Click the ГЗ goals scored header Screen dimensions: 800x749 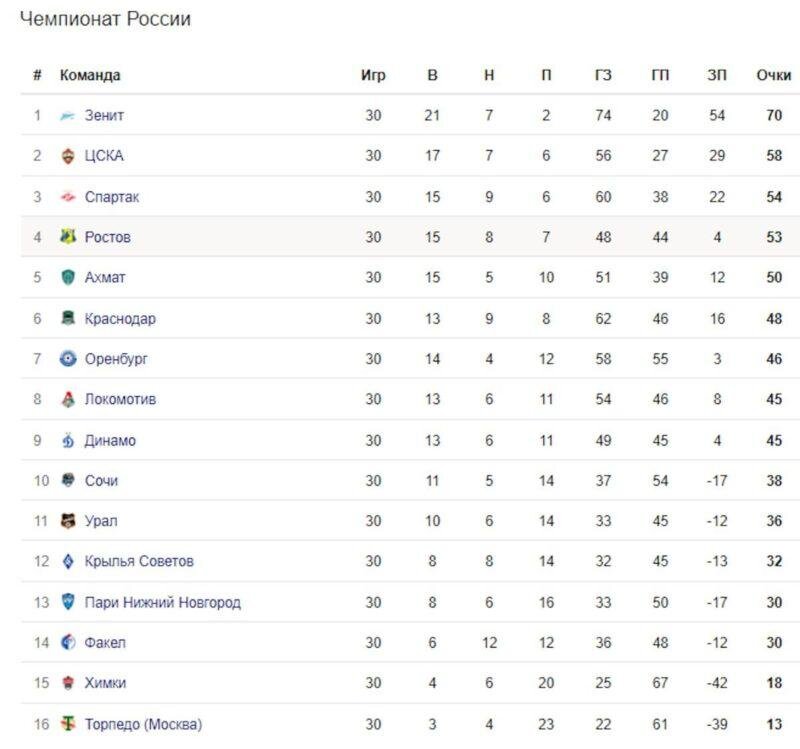(x=603, y=75)
